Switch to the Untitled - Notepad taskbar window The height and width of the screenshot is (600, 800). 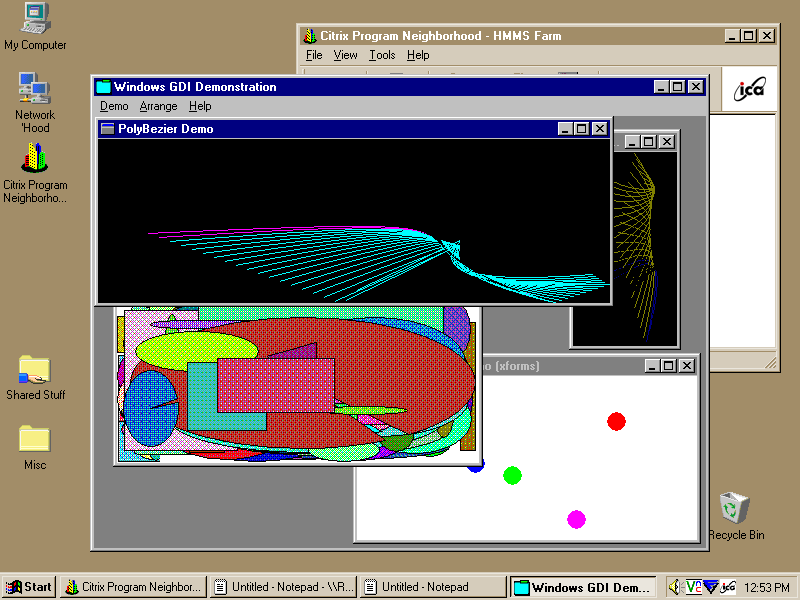[x=432, y=587]
